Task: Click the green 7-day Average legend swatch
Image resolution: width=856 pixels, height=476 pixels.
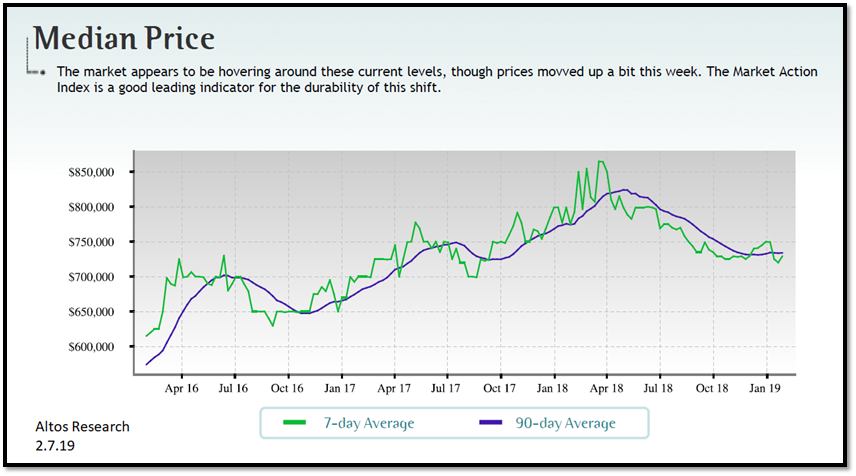Action: (x=296, y=423)
